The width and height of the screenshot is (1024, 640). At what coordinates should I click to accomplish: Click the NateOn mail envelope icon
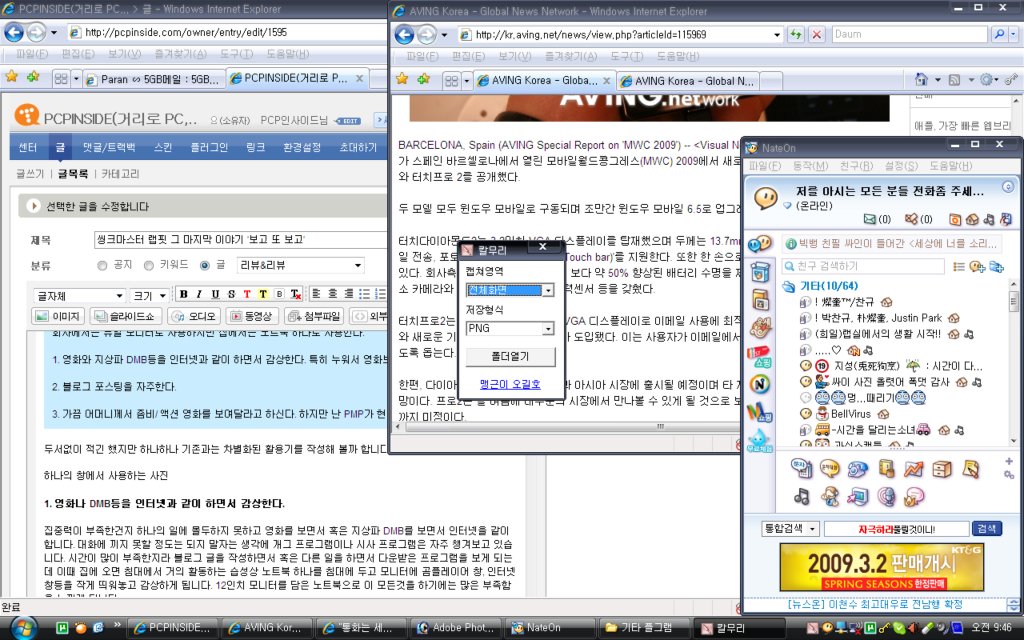coord(870,219)
